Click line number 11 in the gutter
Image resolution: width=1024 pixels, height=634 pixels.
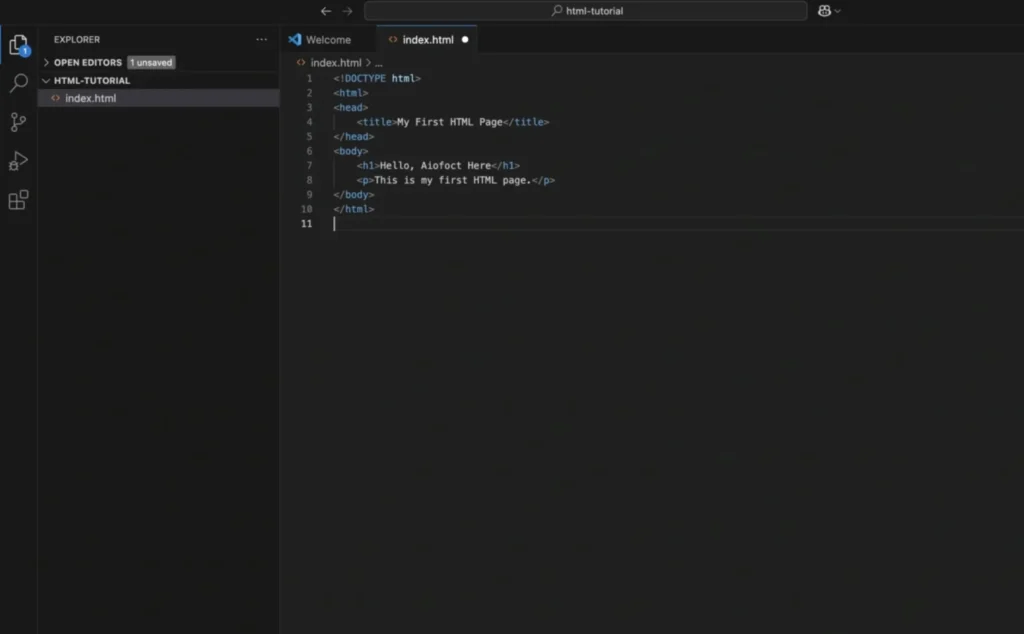coord(306,224)
